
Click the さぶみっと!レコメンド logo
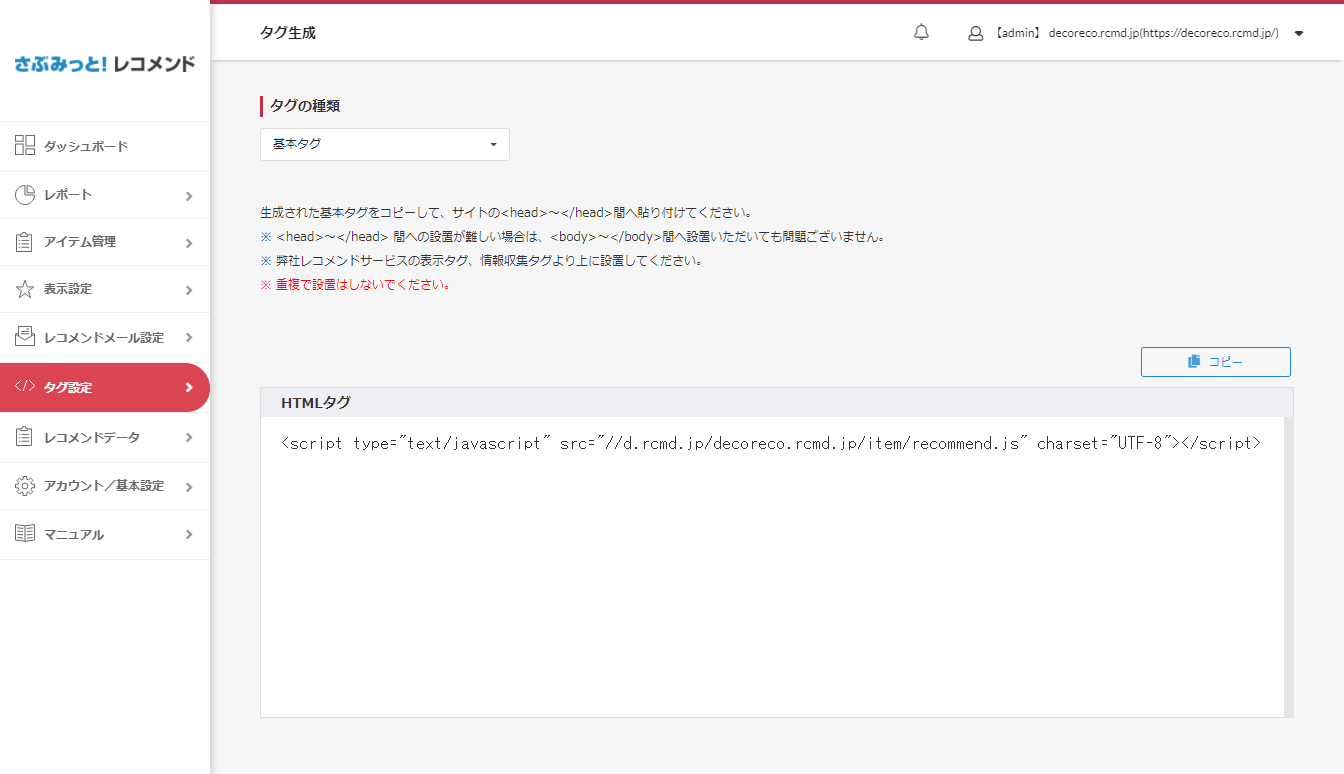(105, 64)
